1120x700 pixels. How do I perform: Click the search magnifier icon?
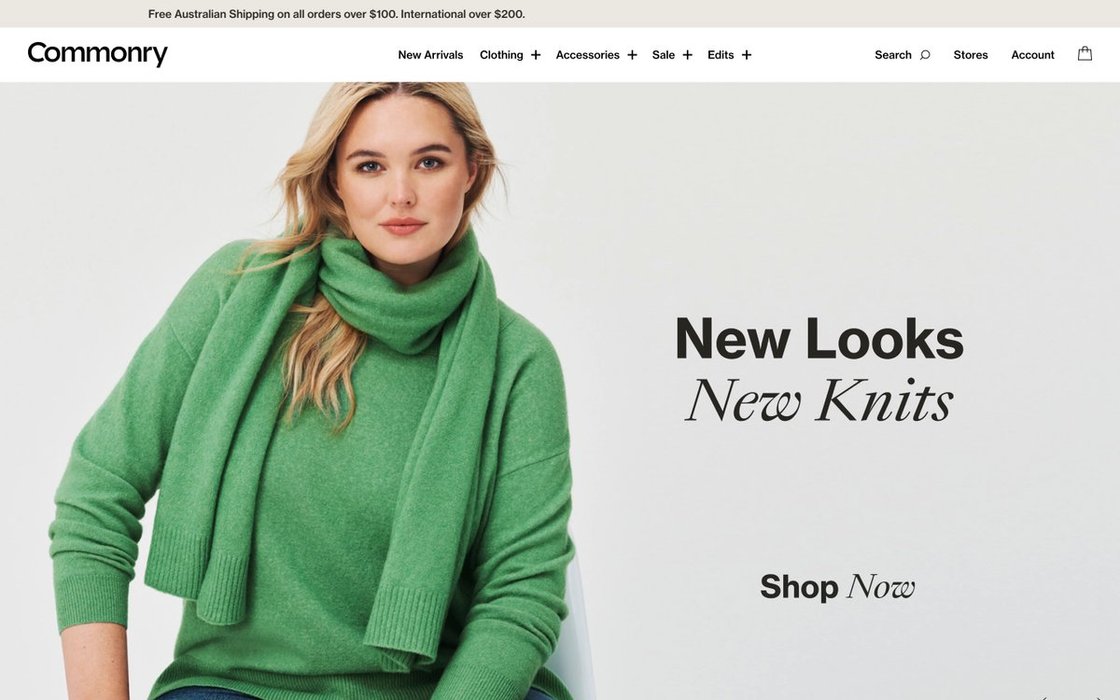[925, 55]
